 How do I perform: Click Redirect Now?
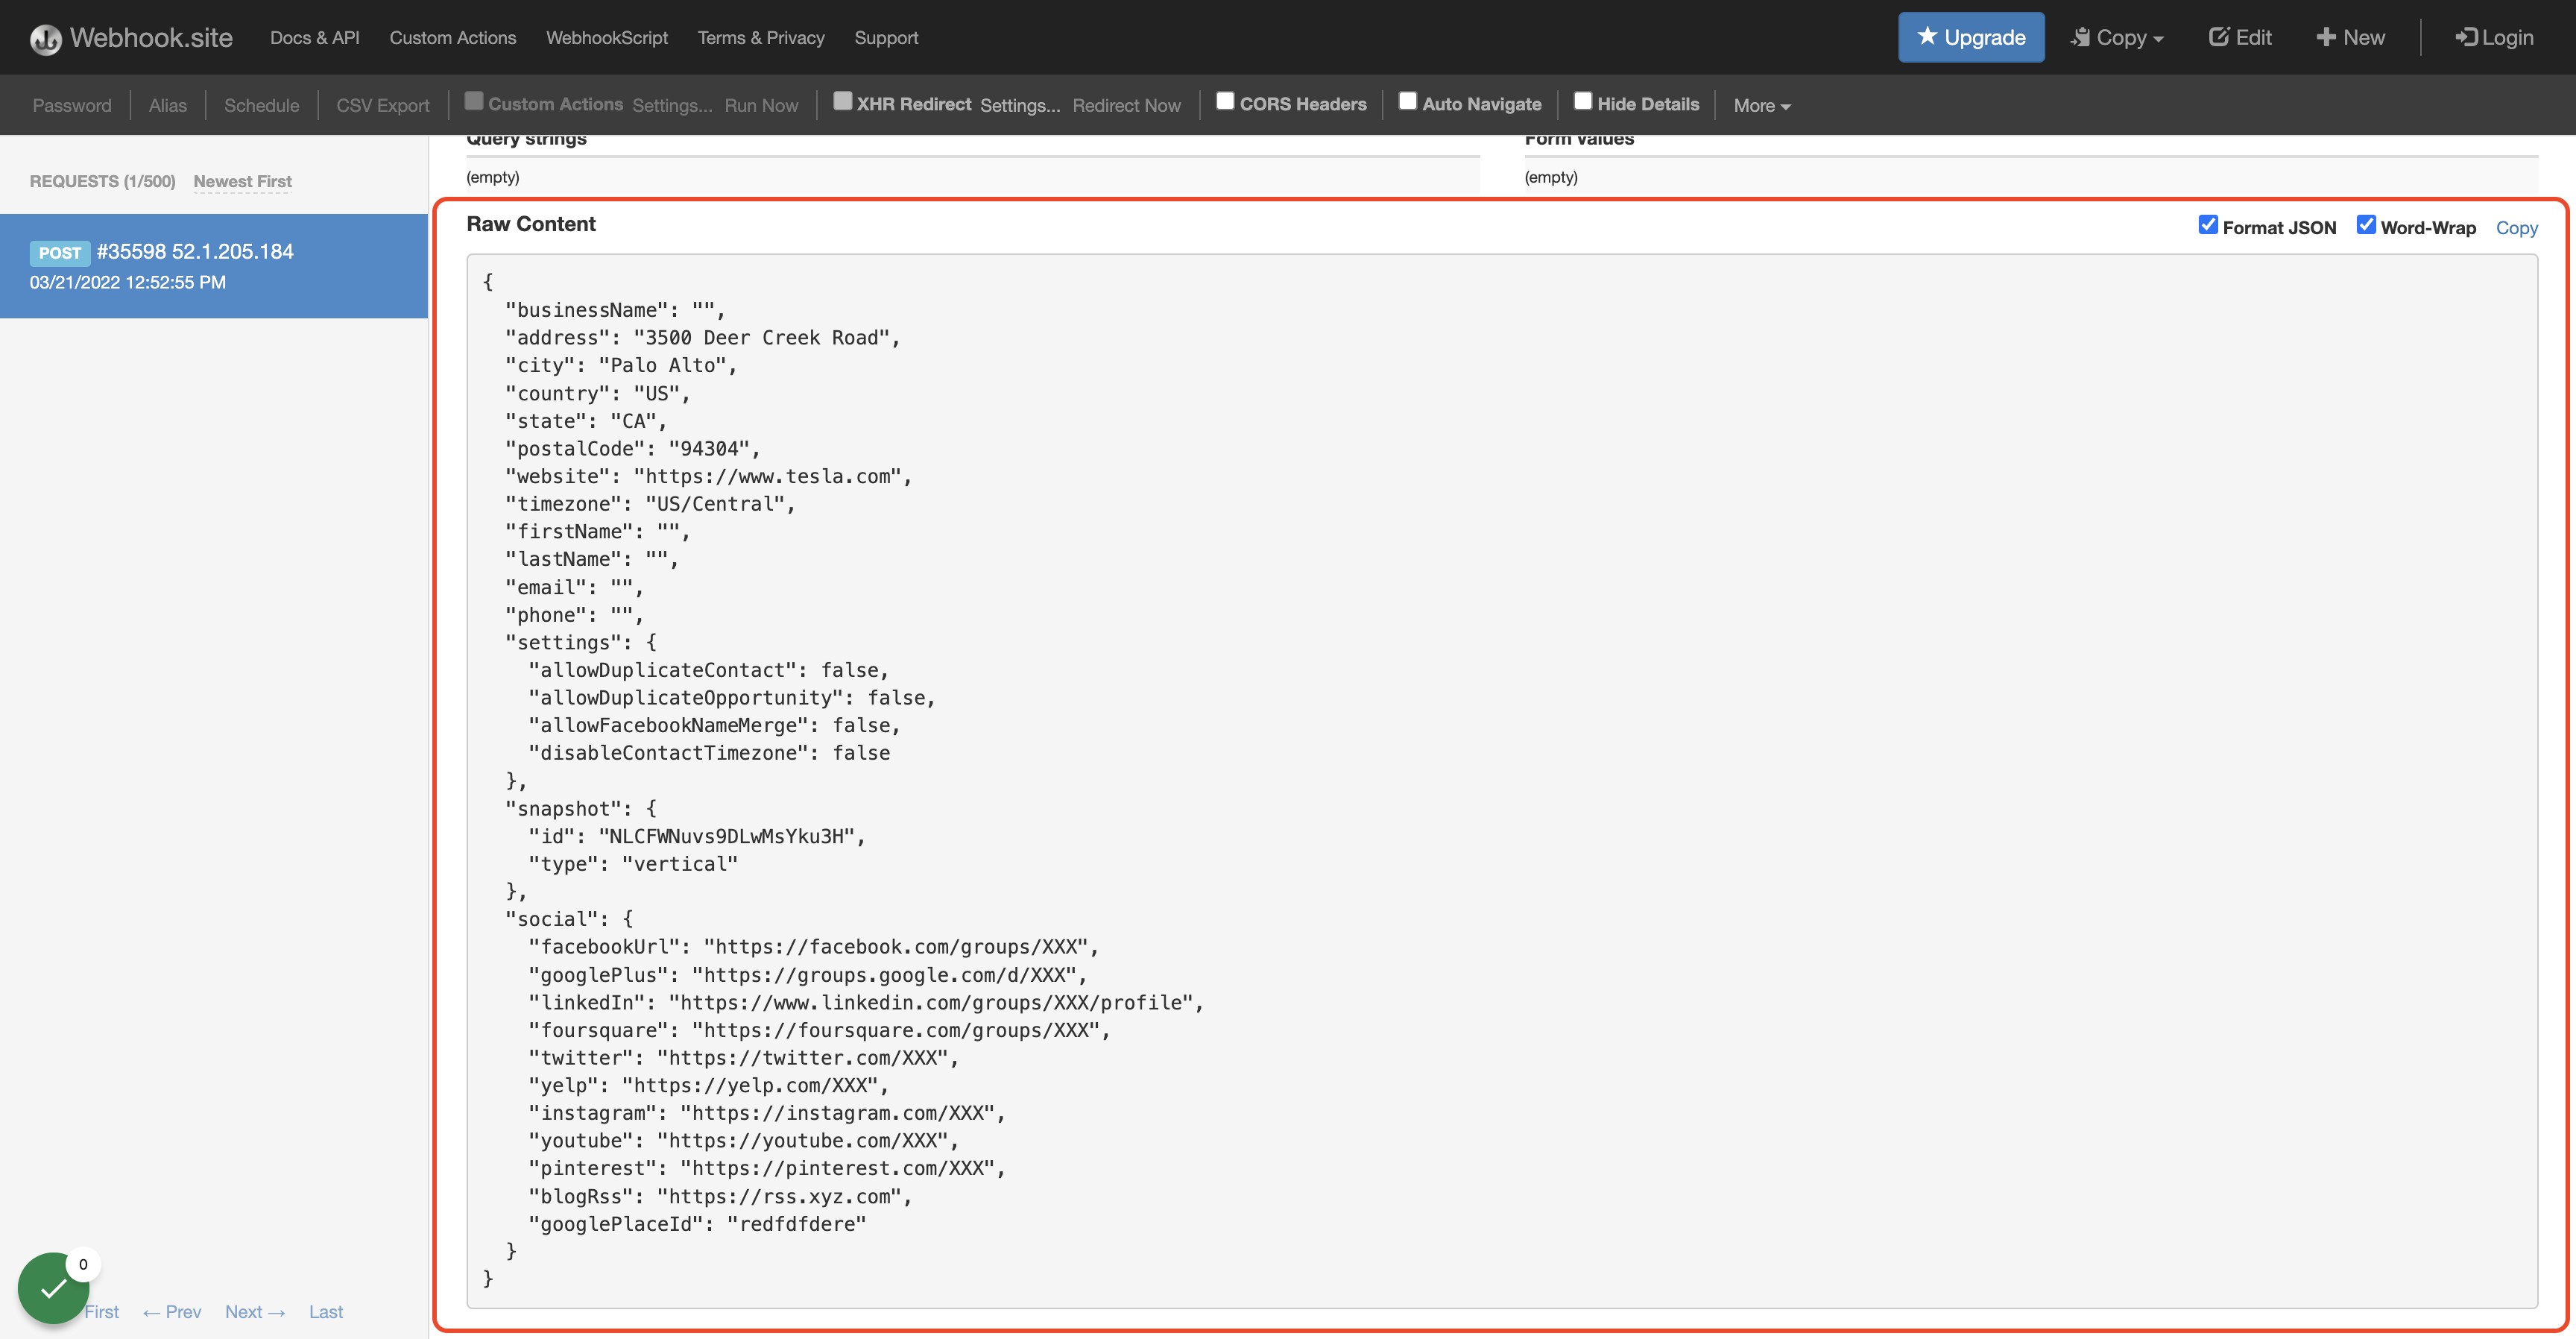(x=1127, y=105)
